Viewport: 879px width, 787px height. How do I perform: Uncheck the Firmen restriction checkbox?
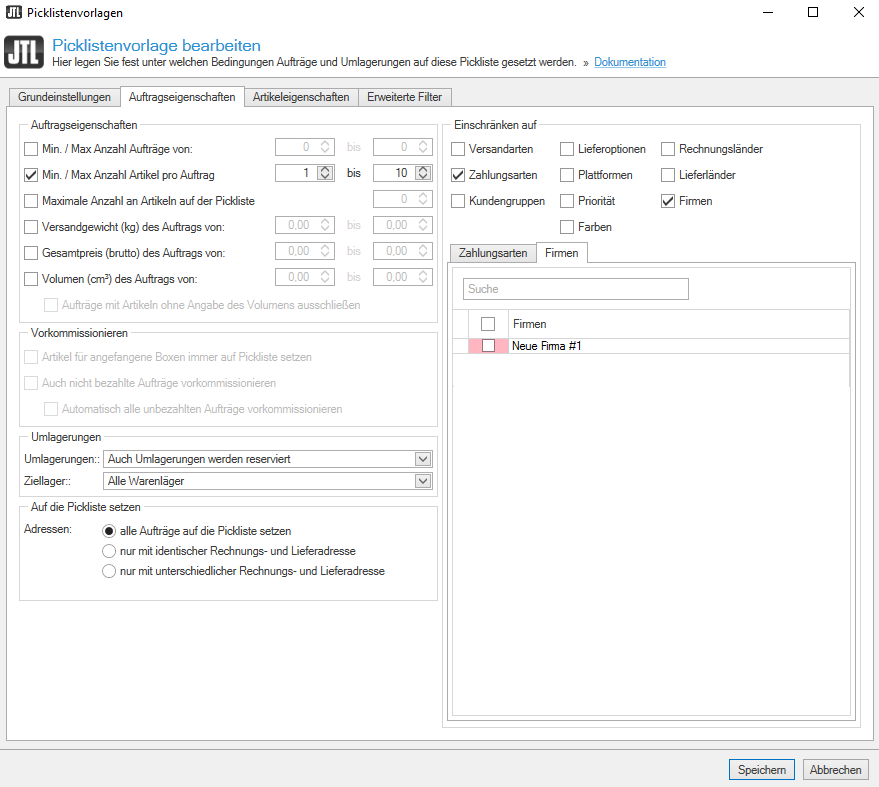pyautogui.click(x=668, y=201)
